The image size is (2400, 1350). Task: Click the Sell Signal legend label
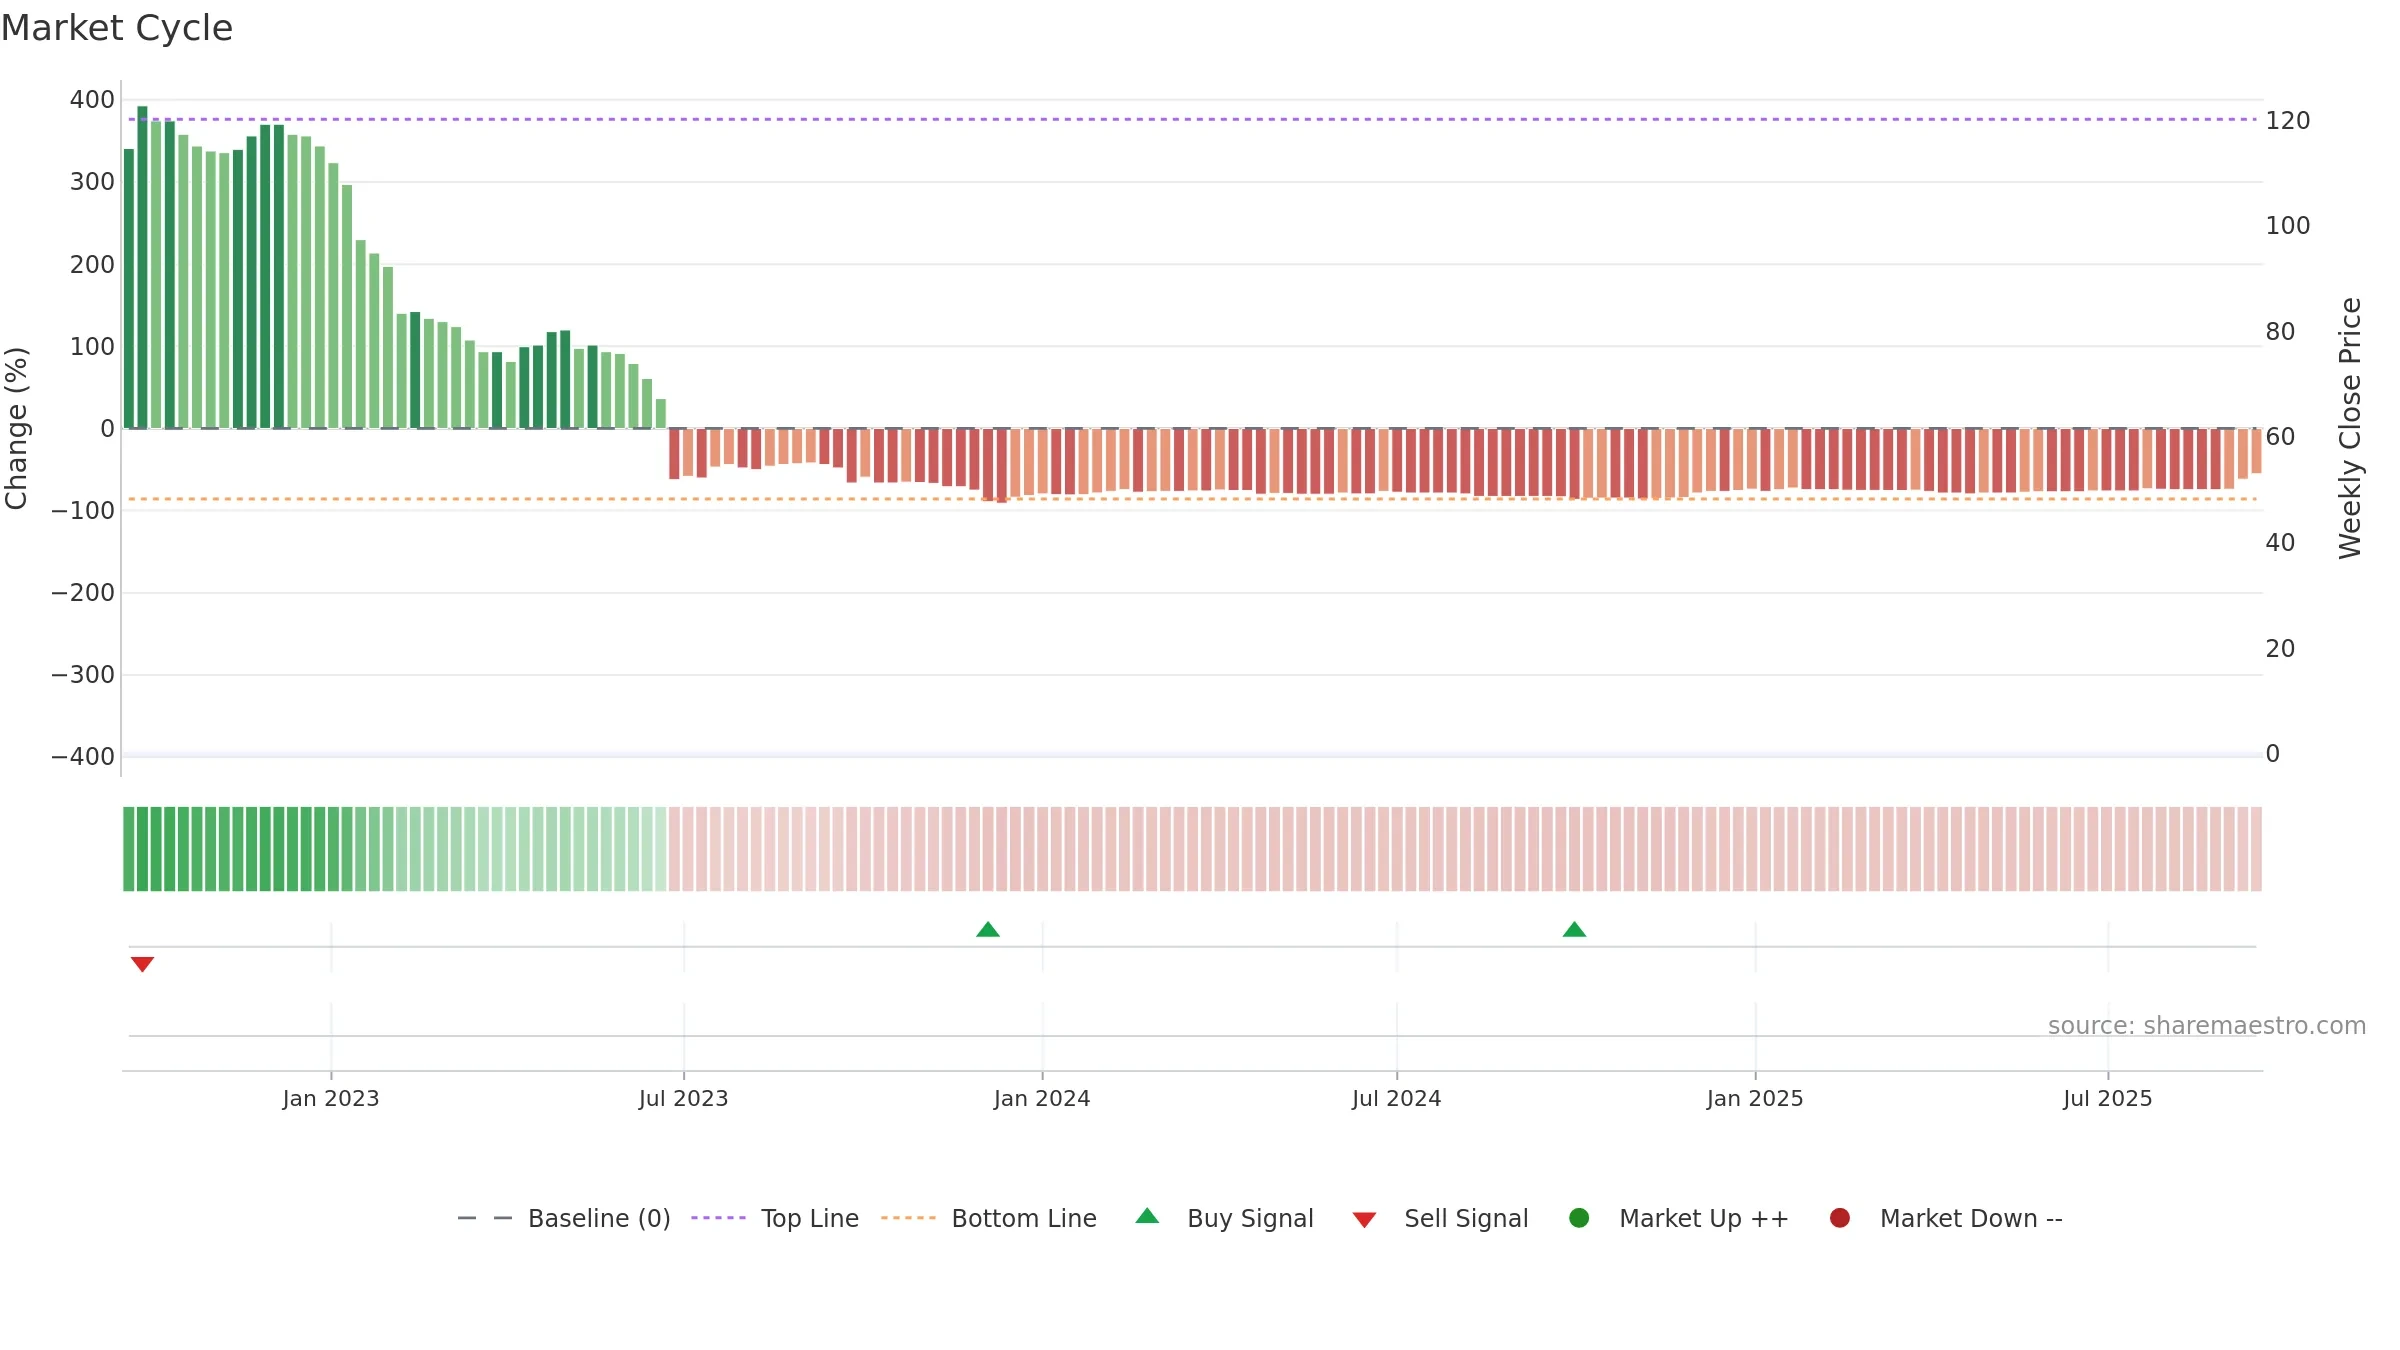pyautogui.click(x=1466, y=1218)
